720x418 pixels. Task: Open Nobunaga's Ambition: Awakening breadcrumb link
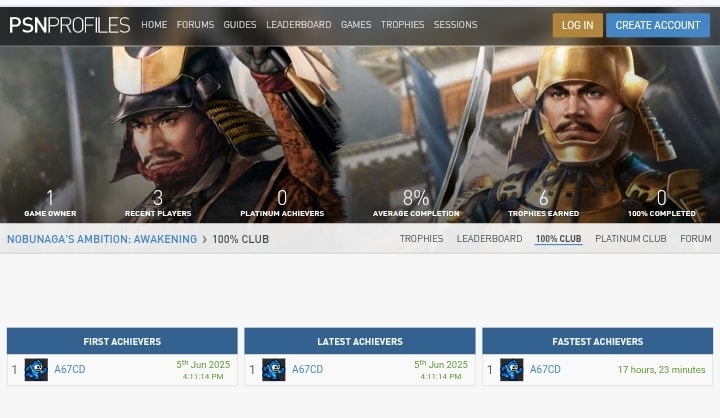coord(102,239)
